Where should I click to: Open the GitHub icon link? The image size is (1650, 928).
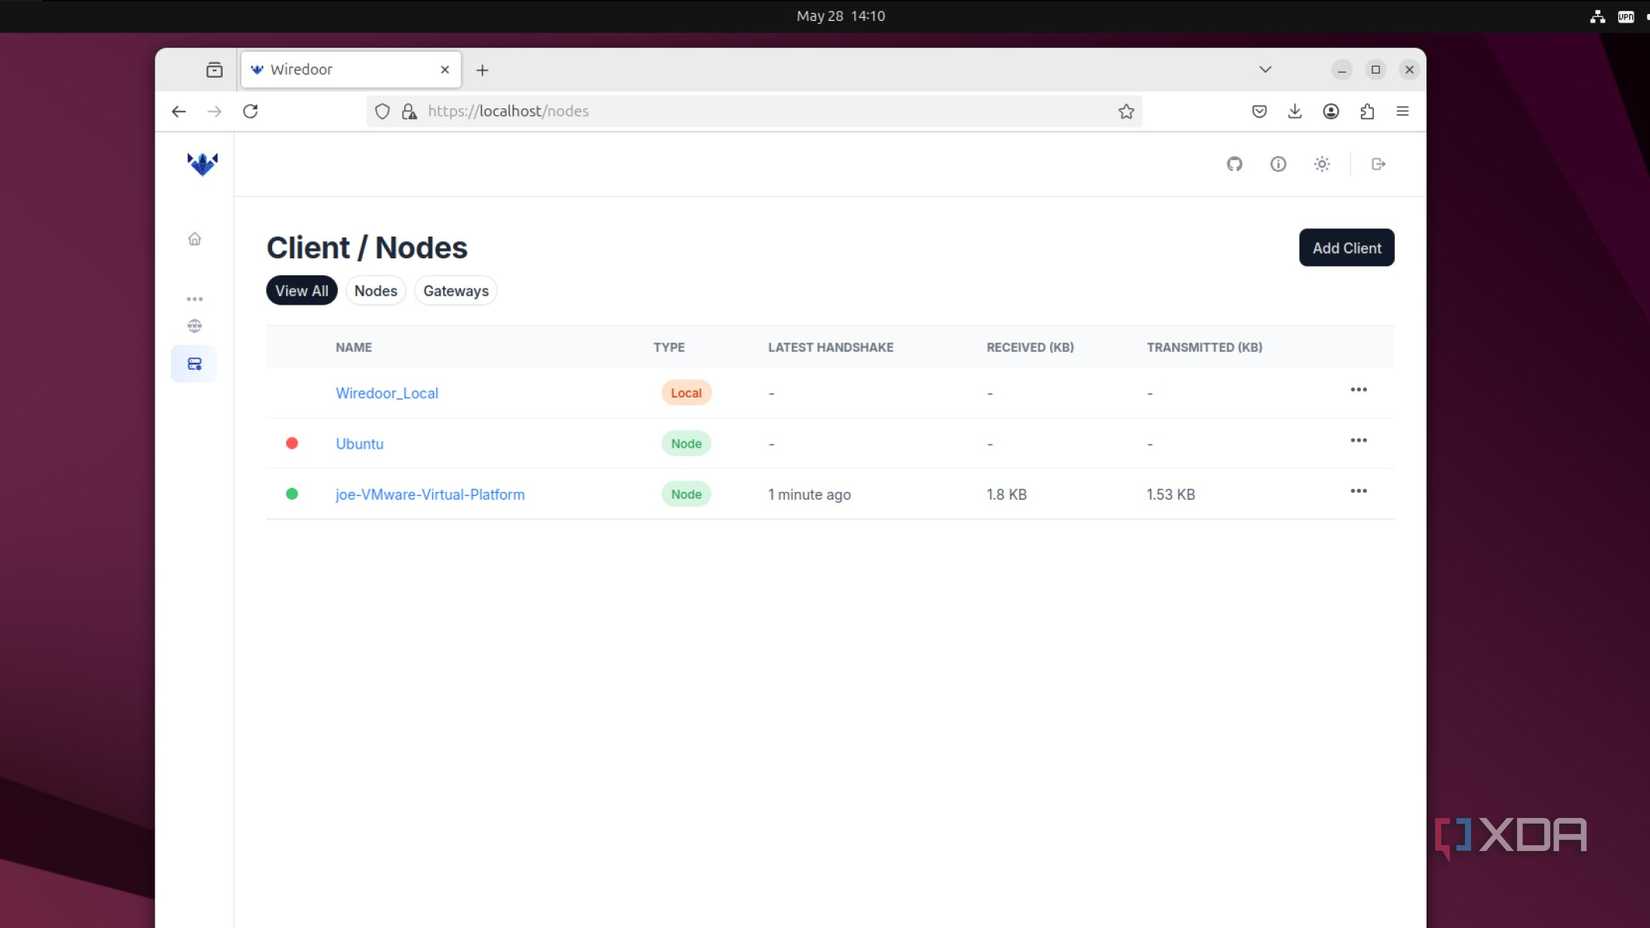click(x=1234, y=164)
